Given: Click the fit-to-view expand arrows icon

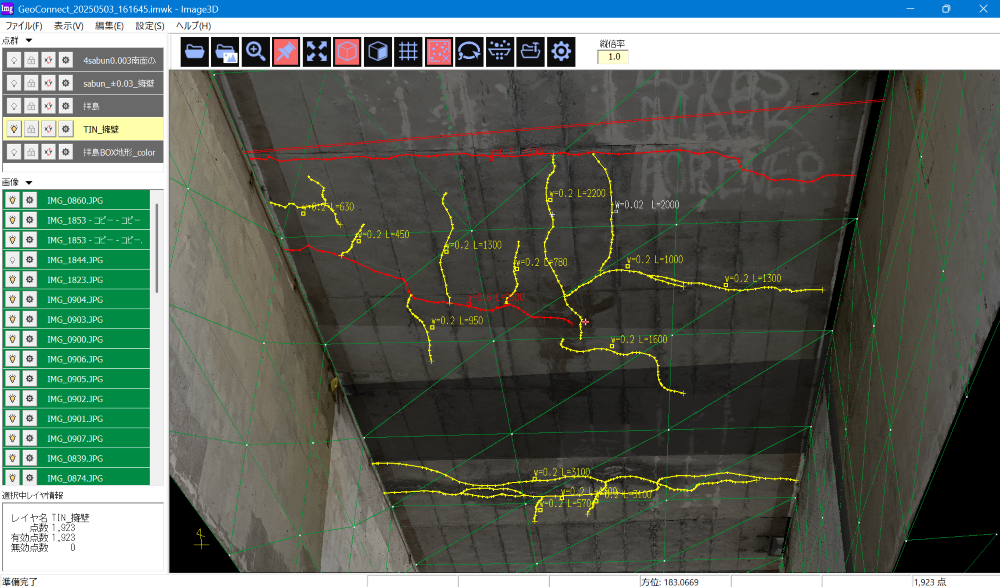Looking at the screenshot, I should pos(316,52).
